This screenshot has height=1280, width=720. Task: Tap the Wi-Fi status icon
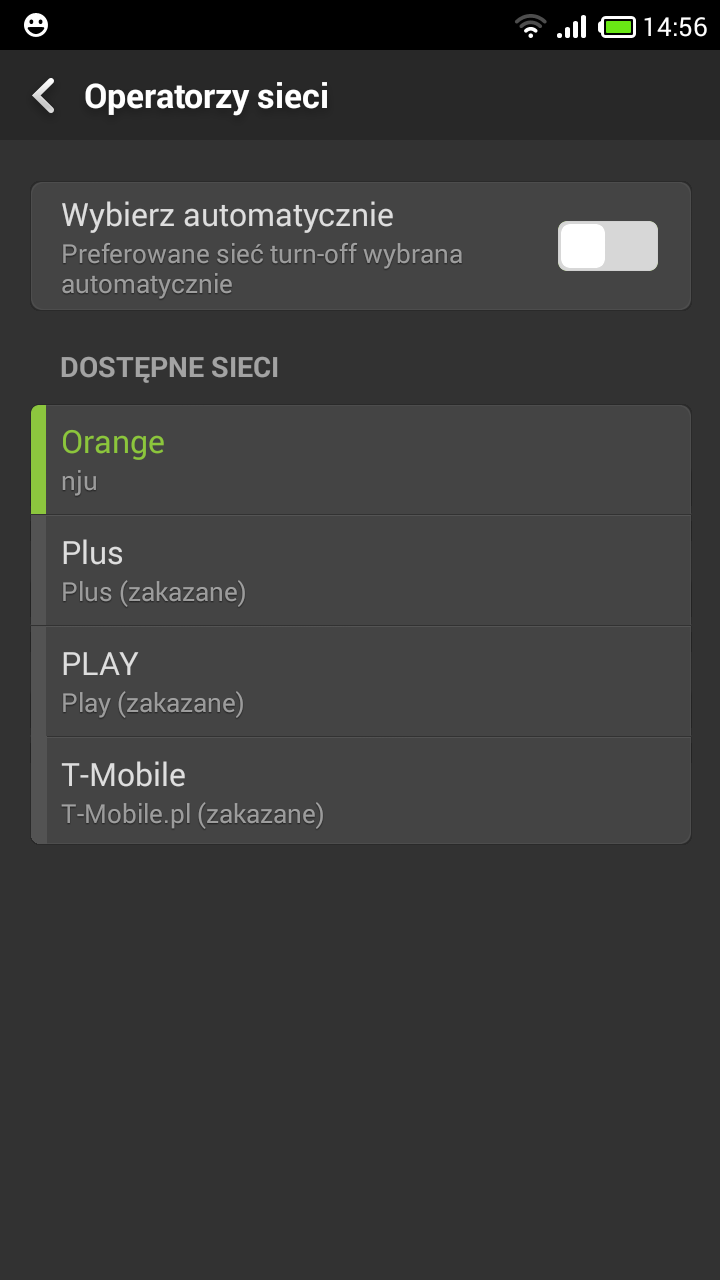[x=530, y=26]
